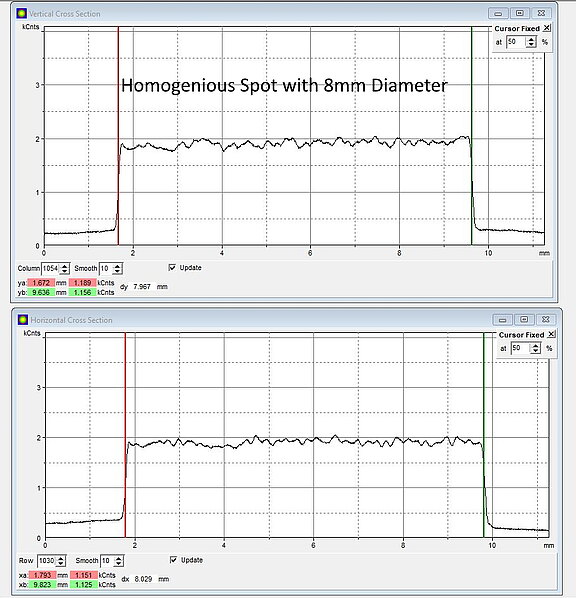Adjust the Row 1030 spinner arrows

[x=61, y=561]
